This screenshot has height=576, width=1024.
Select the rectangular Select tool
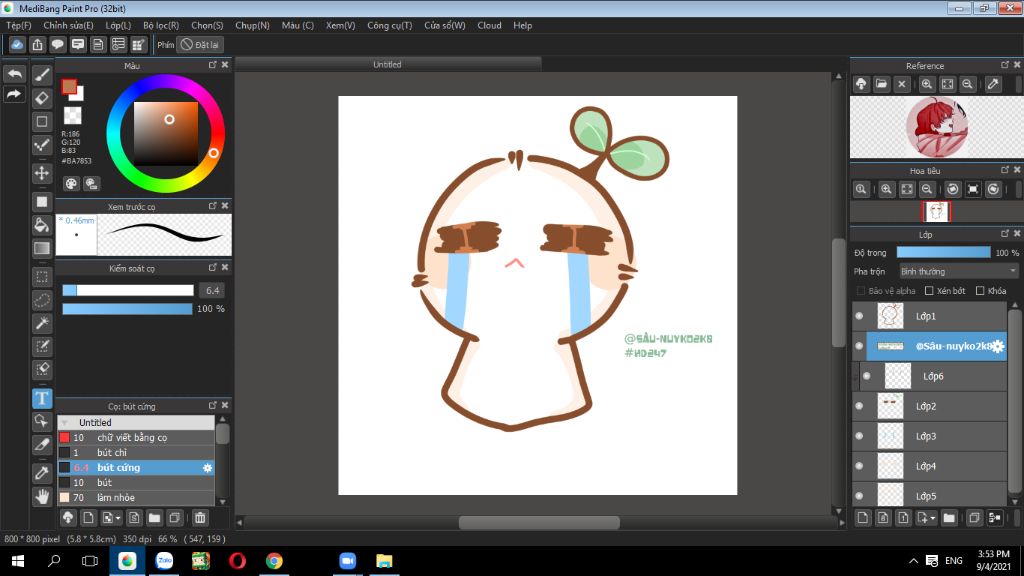(x=42, y=277)
